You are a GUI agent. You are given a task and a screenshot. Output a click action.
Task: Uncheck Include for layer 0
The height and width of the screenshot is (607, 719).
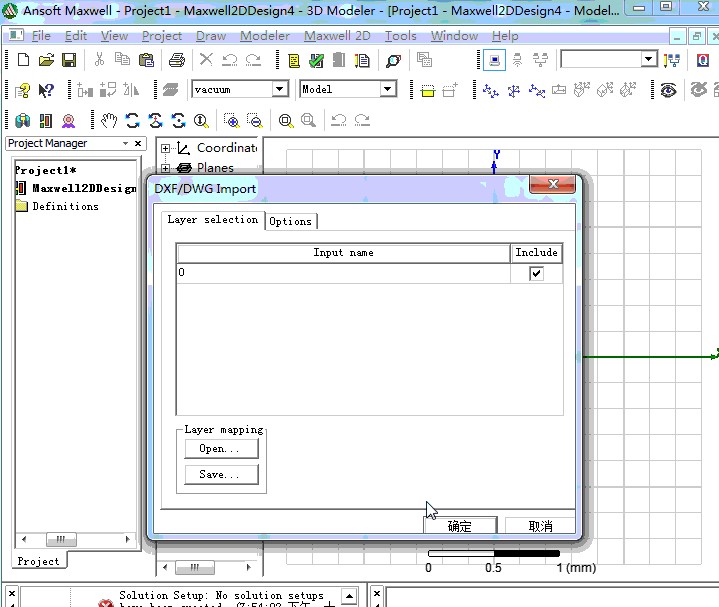tap(536, 274)
